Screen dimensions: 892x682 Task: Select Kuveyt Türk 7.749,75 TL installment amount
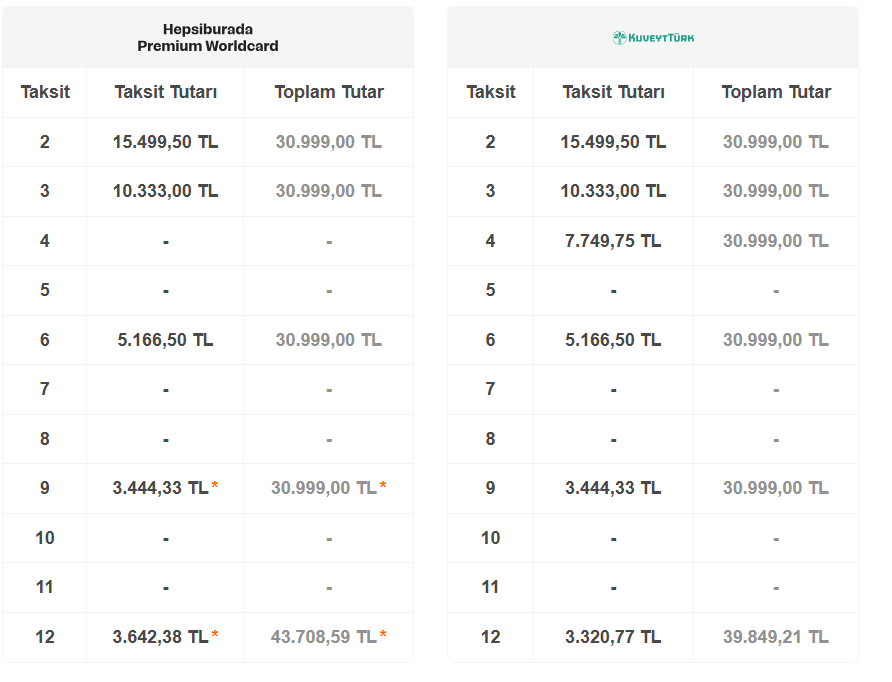[x=613, y=241]
